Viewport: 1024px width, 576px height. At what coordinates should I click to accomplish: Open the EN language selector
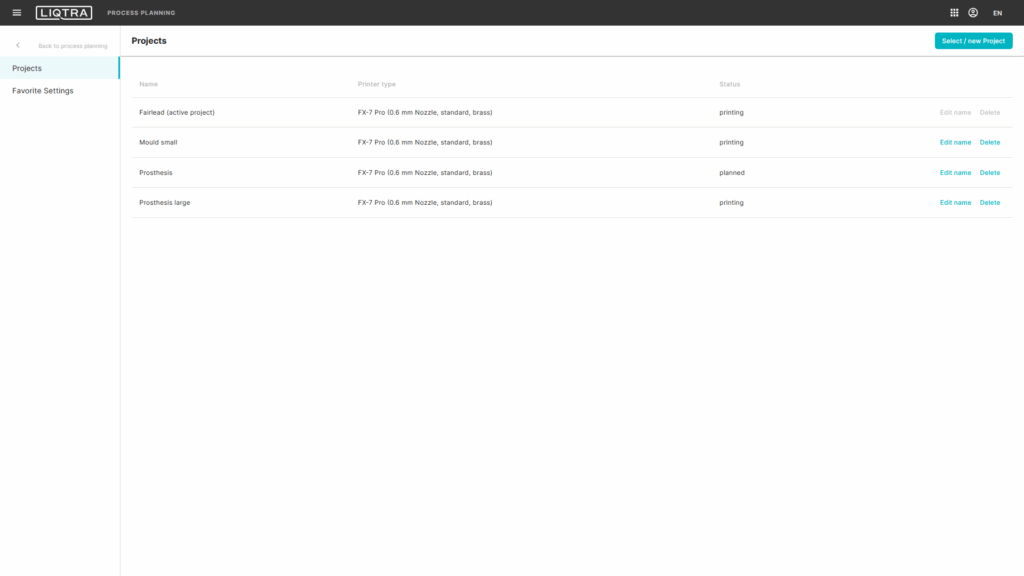997,13
